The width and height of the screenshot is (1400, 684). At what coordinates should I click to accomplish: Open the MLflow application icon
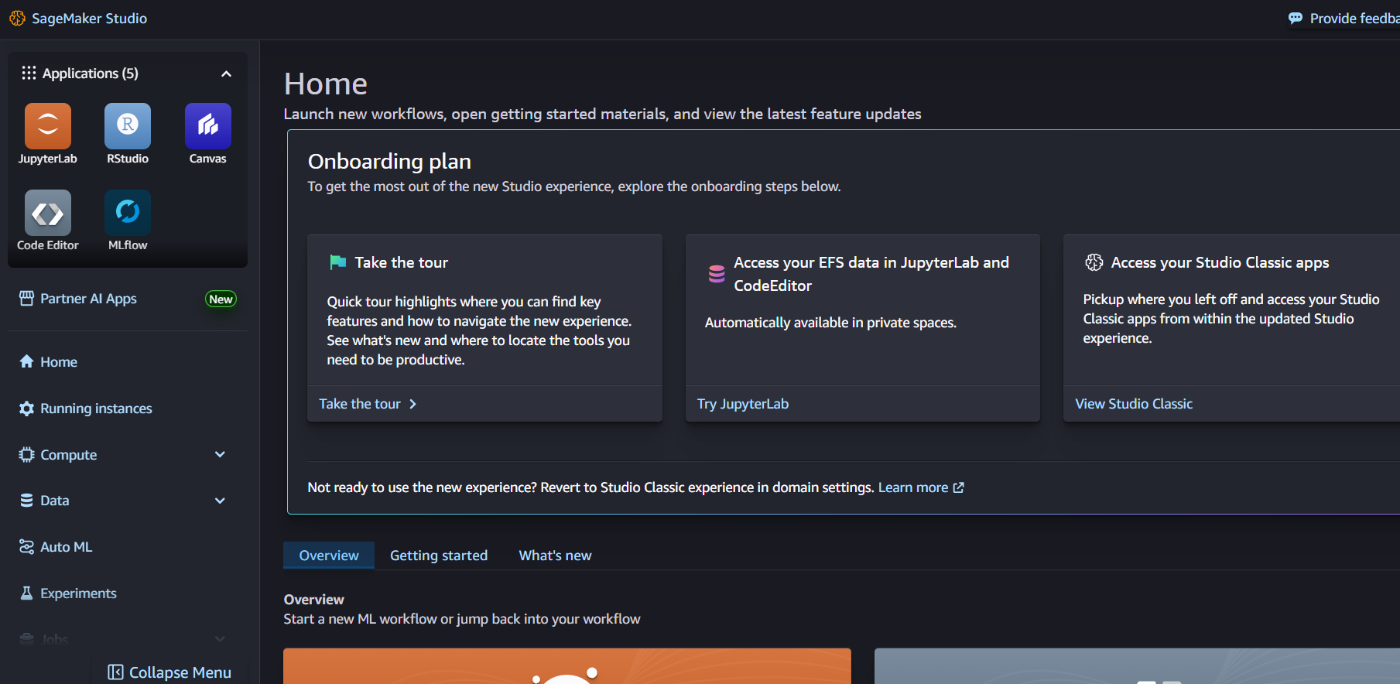[128, 213]
